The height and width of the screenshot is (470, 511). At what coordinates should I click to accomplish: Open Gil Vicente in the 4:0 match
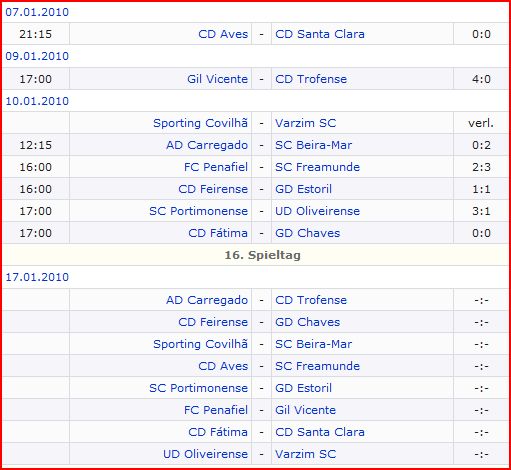pos(217,79)
